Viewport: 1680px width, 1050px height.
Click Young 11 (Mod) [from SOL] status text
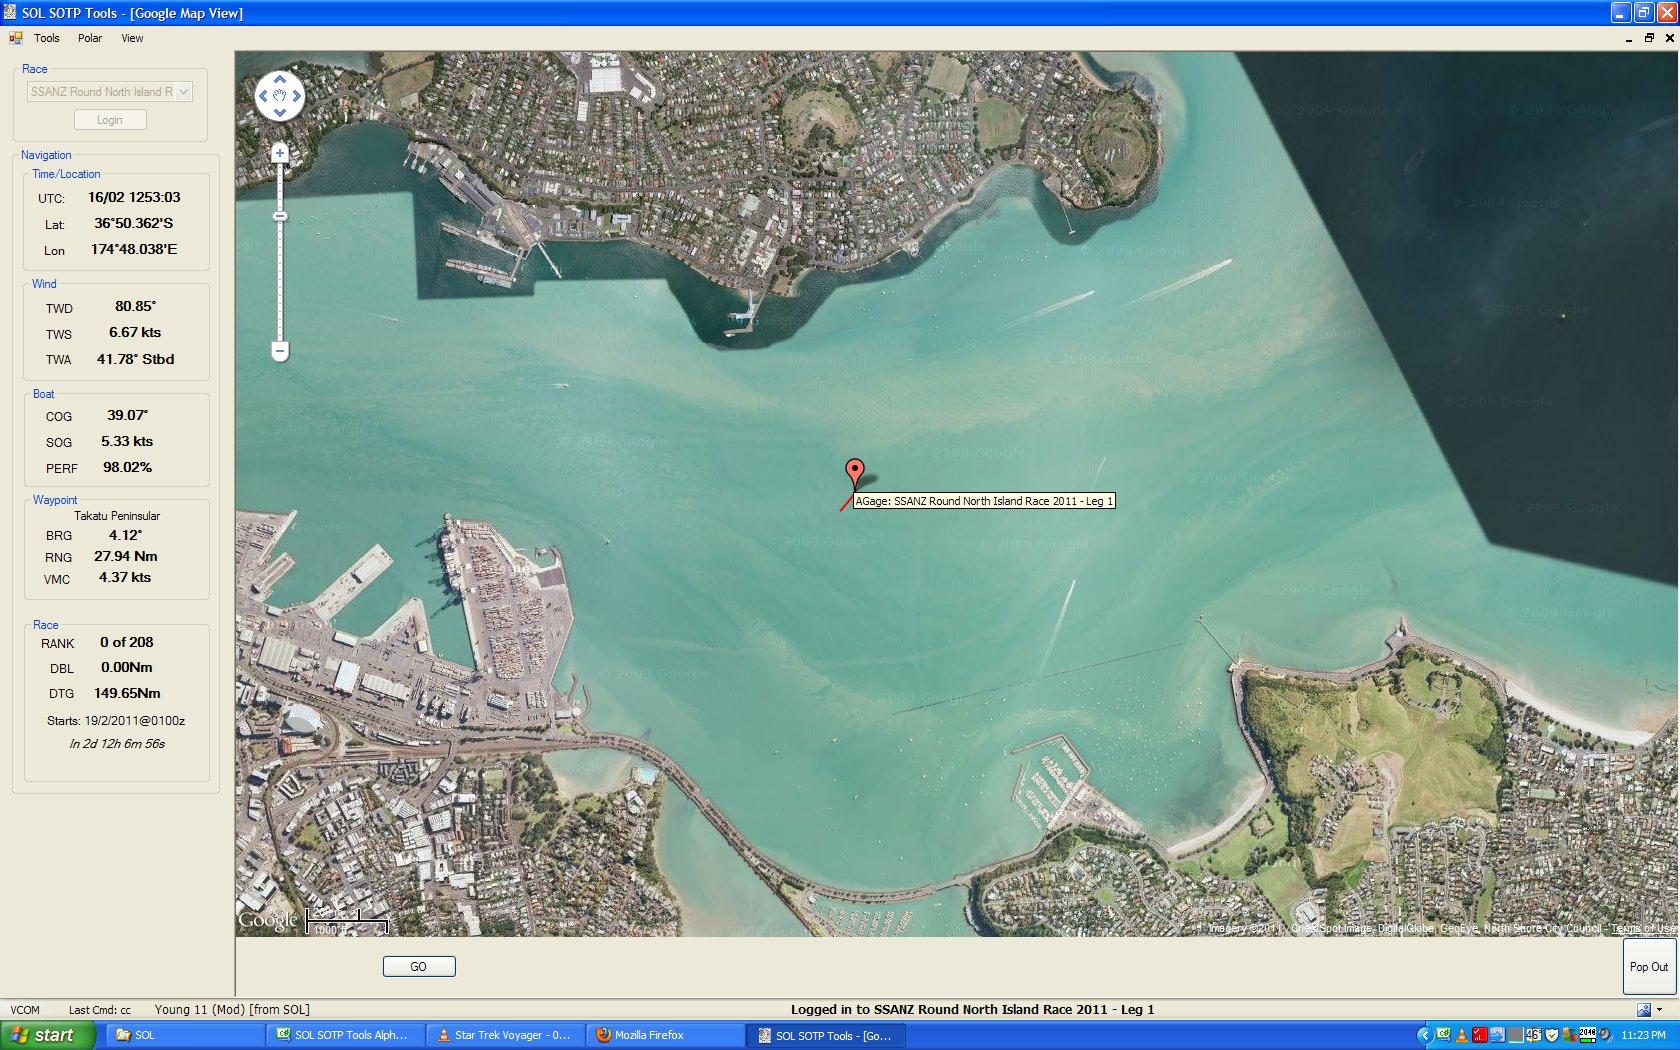click(232, 1009)
